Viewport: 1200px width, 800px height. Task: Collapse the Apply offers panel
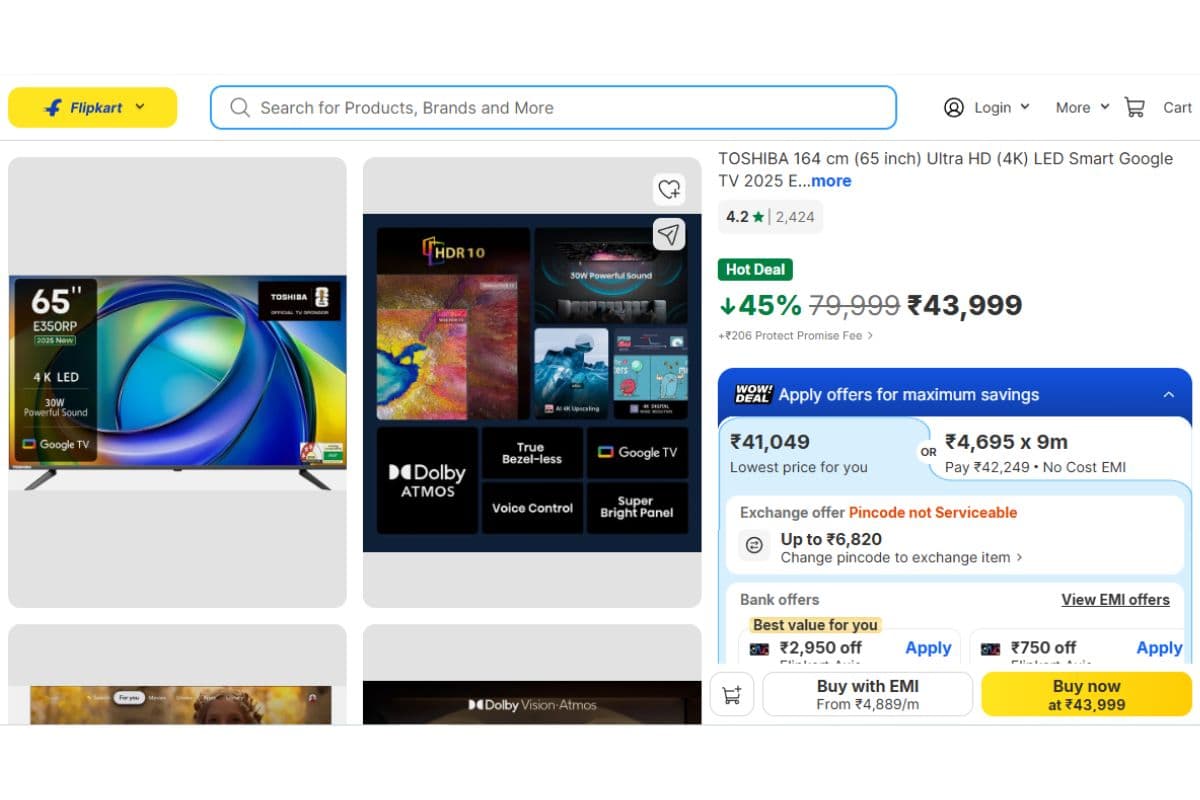click(x=1168, y=395)
